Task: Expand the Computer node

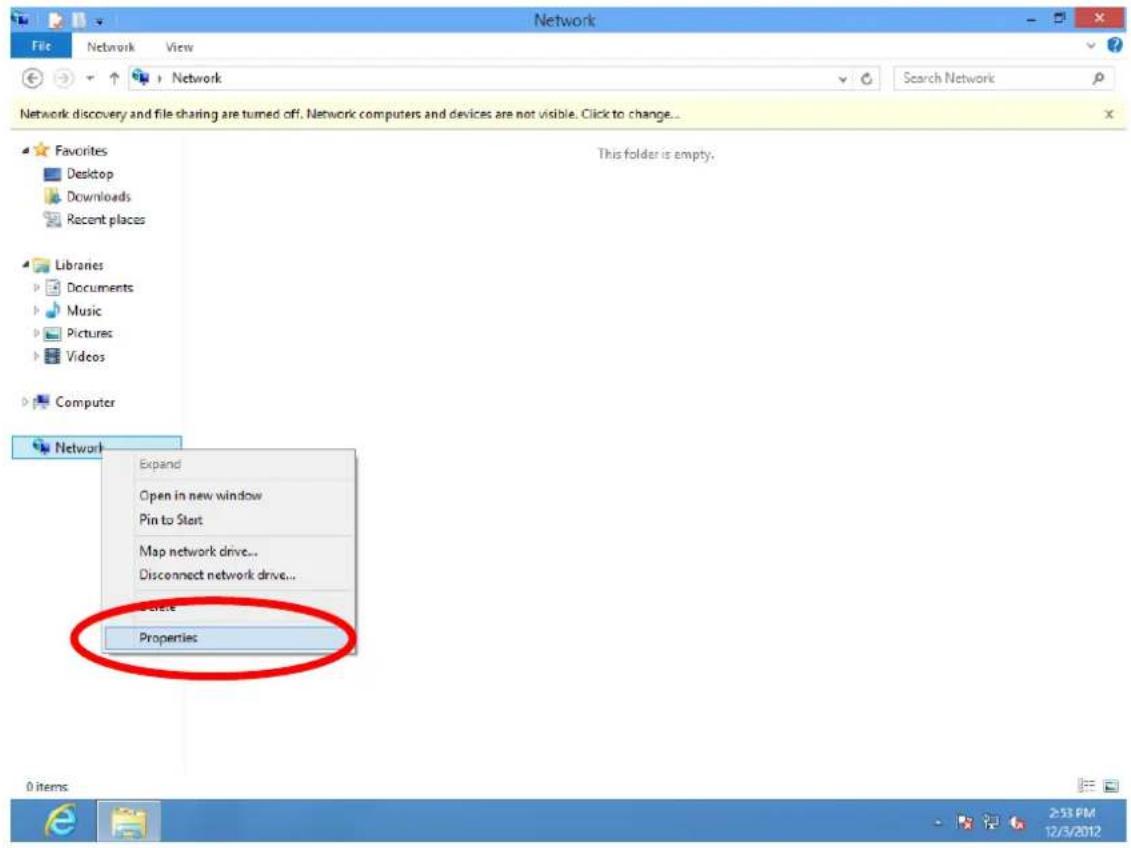Action: [25, 402]
